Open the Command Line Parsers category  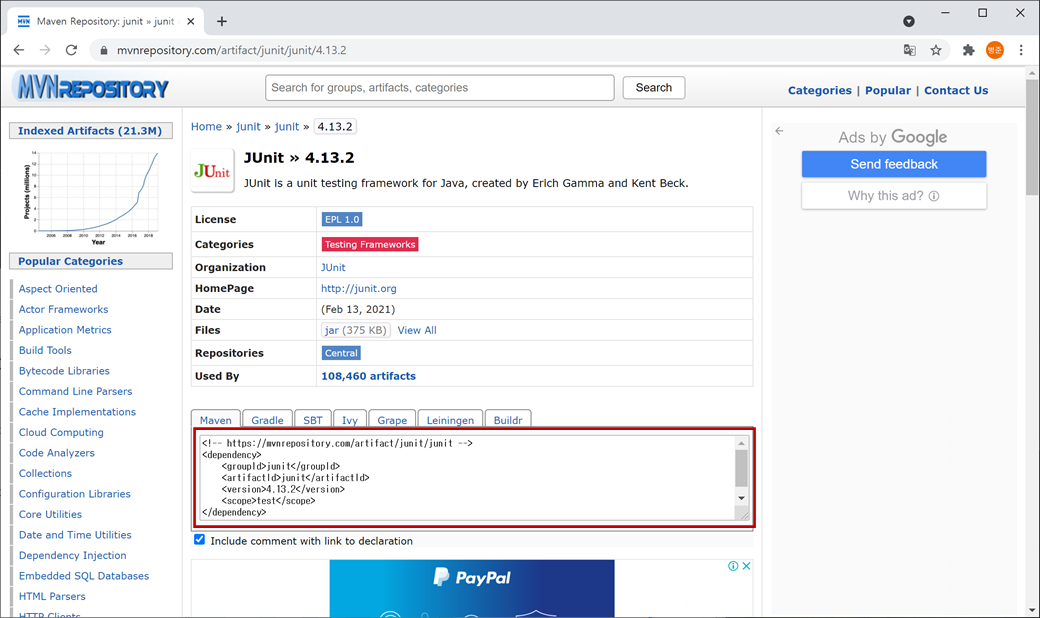pos(76,392)
